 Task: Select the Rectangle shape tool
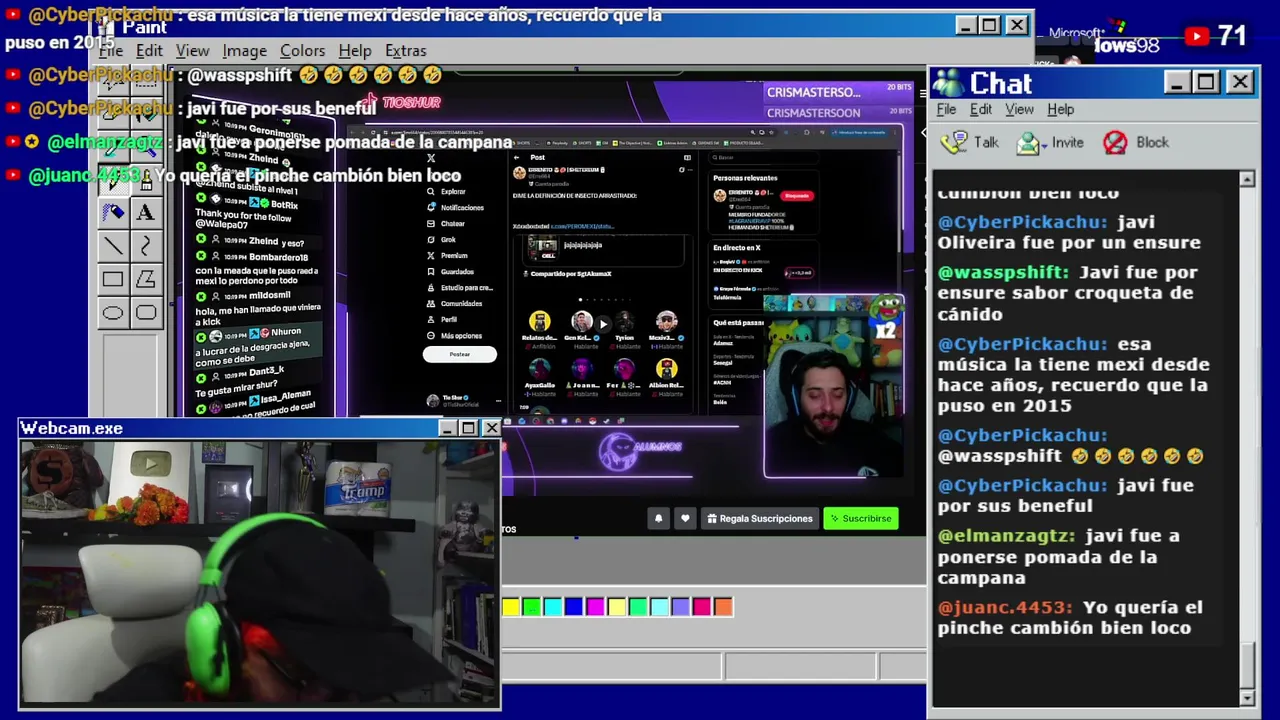pos(113,280)
